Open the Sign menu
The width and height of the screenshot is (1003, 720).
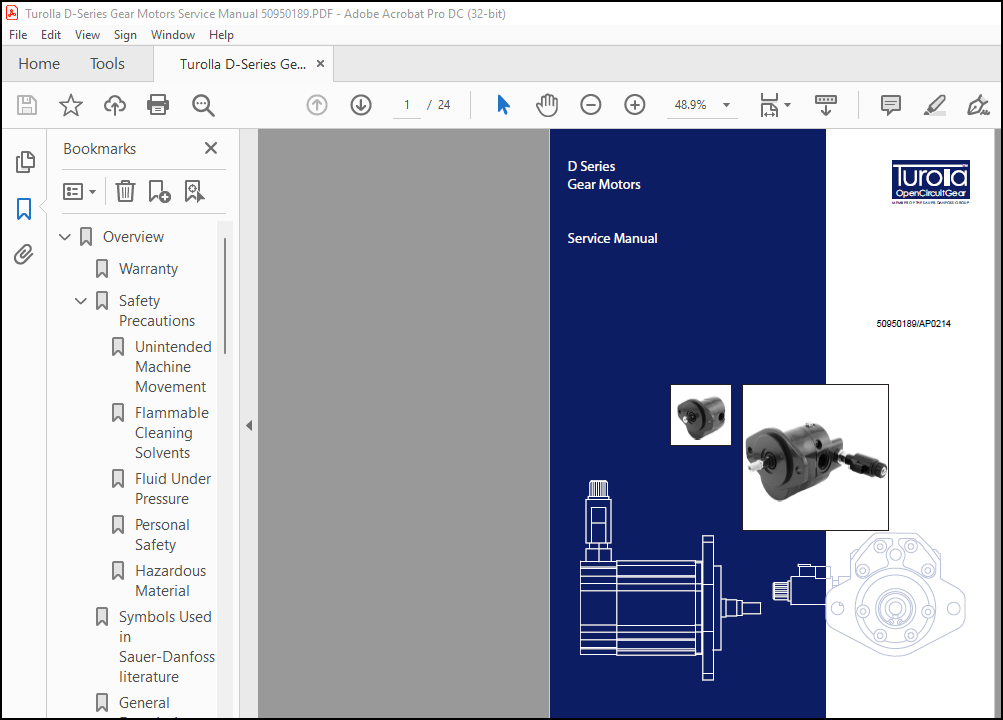[x=125, y=35]
